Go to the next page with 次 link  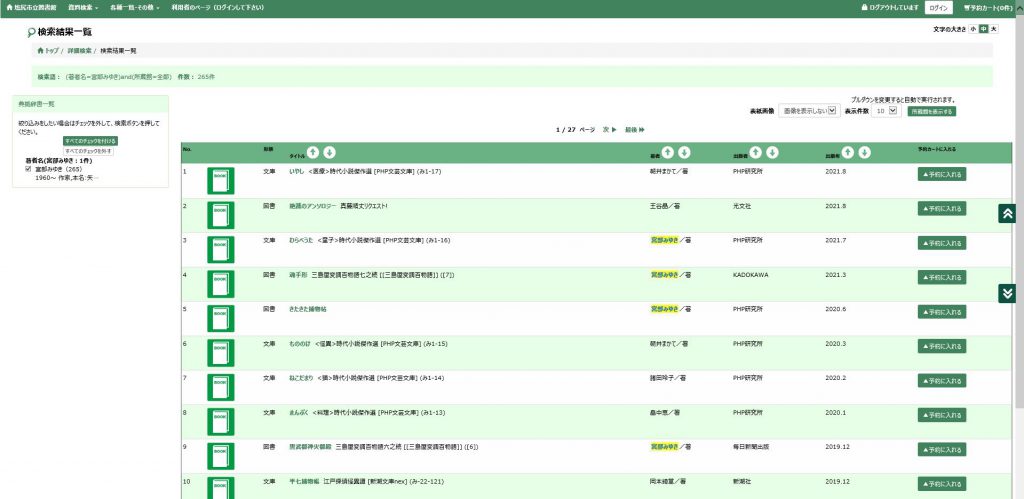click(x=609, y=130)
